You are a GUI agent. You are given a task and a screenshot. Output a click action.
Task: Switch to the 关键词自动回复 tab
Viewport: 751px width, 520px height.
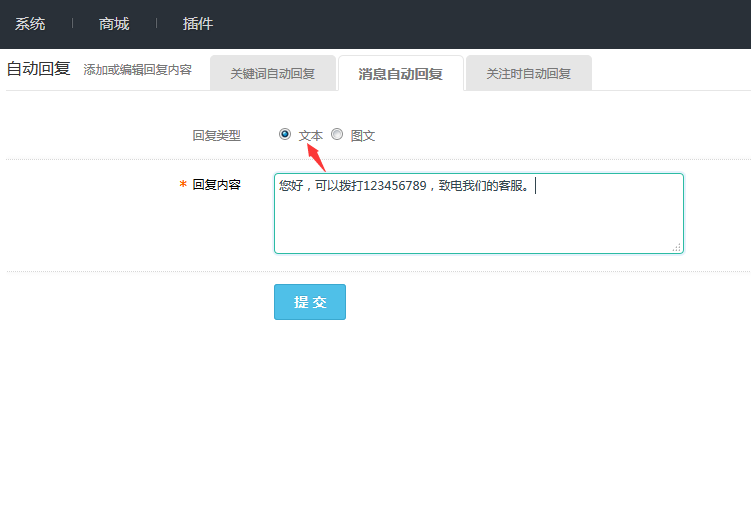click(x=273, y=73)
